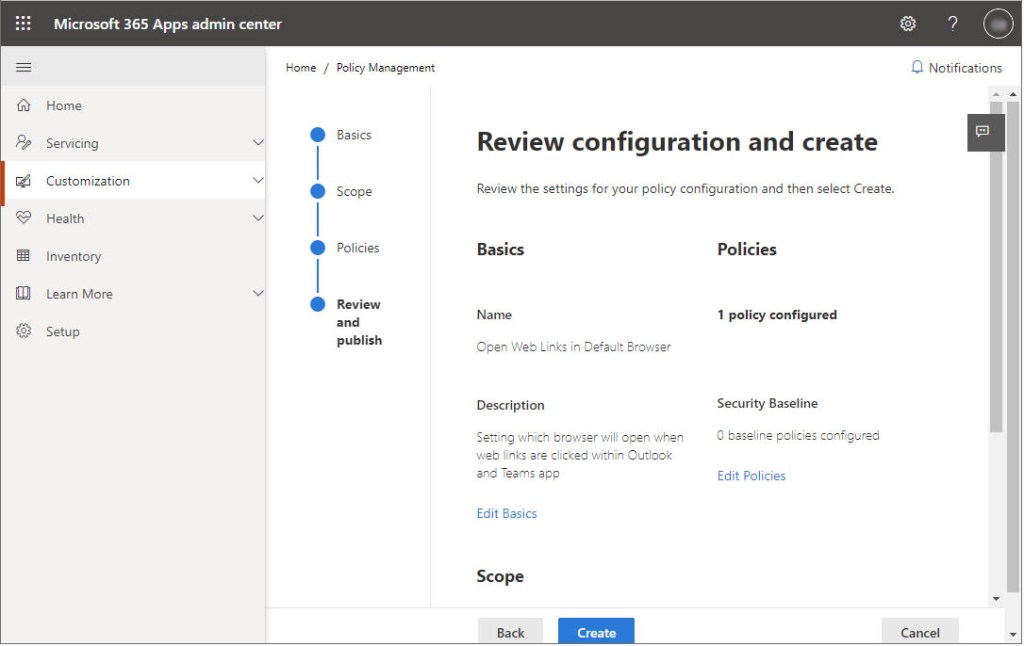Collapse the navigation hamburger menu
This screenshot has width=1024, height=646.
(24, 67)
